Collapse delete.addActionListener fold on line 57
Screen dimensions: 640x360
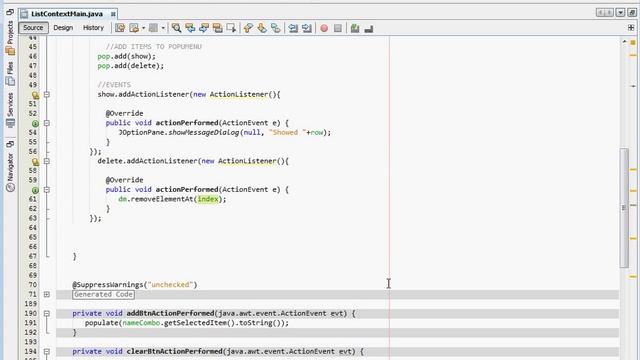pos(47,161)
